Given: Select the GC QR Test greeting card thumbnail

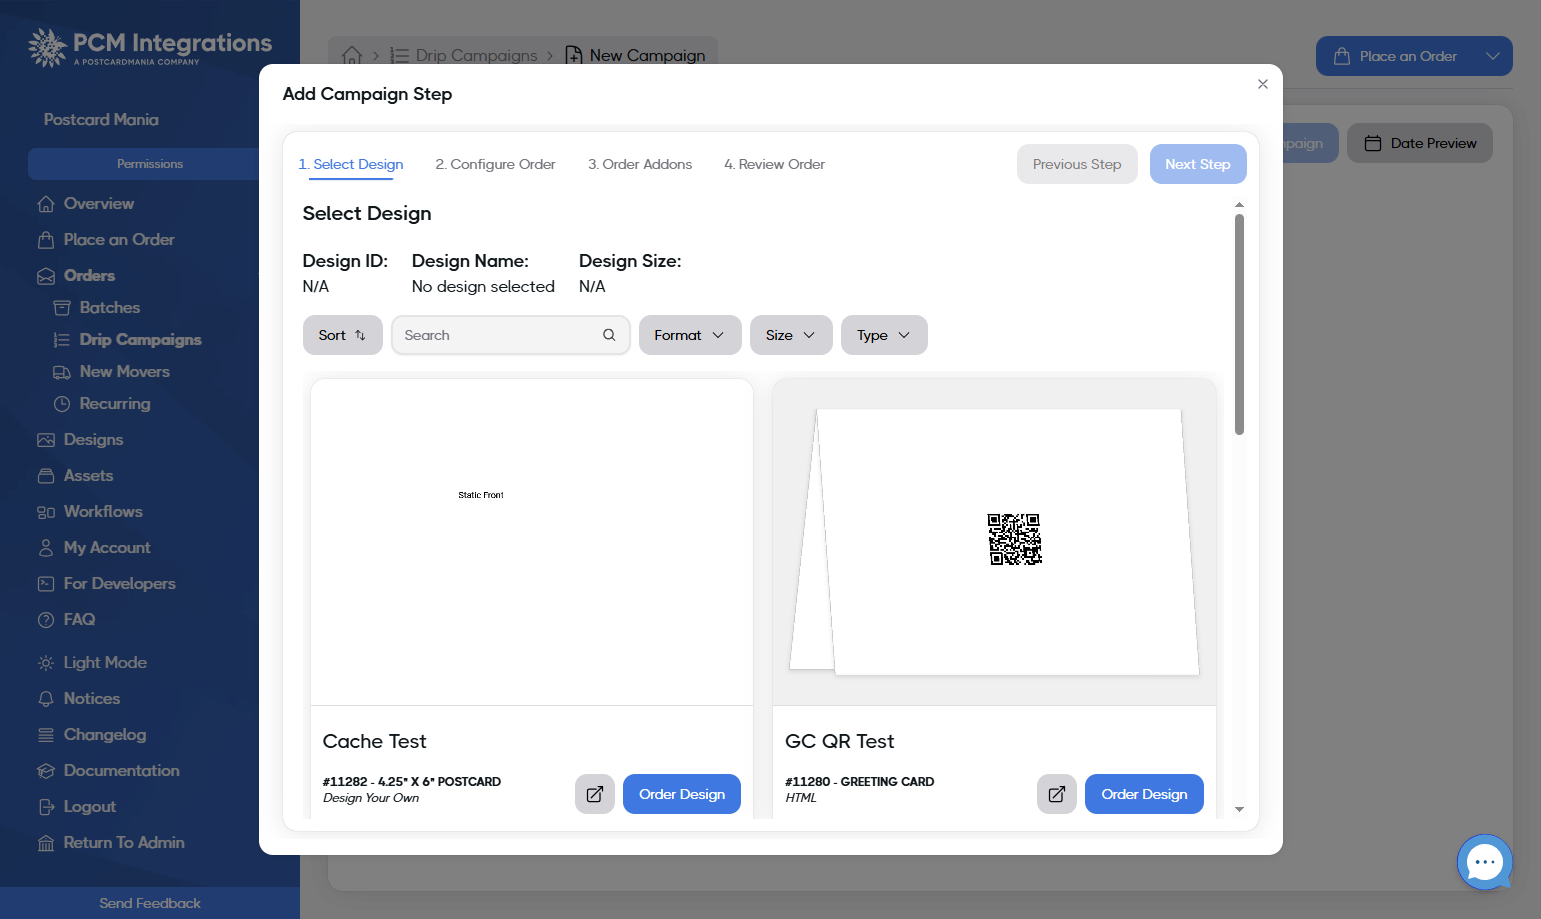Looking at the screenshot, I should [x=994, y=542].
